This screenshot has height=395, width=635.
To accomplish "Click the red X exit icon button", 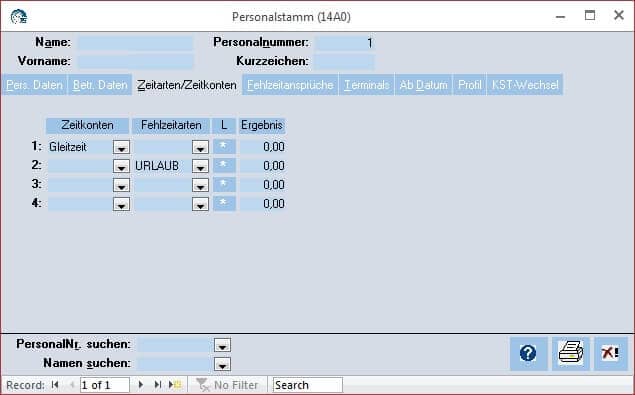I will coord(610,353).
